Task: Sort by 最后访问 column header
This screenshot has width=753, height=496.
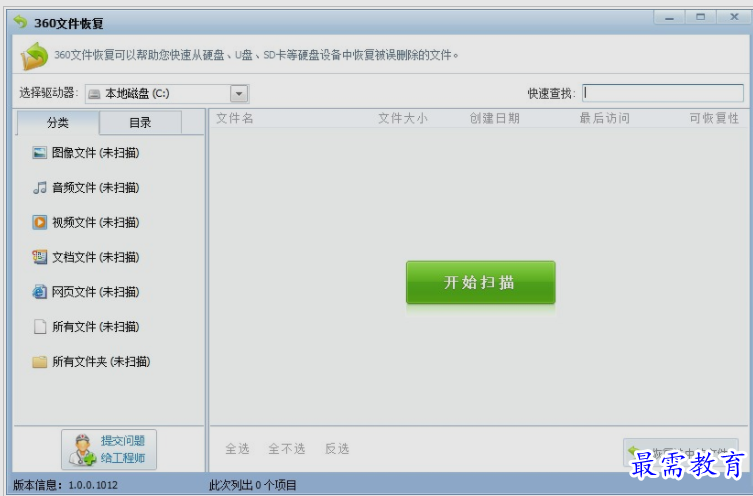Action: point(605,118)
